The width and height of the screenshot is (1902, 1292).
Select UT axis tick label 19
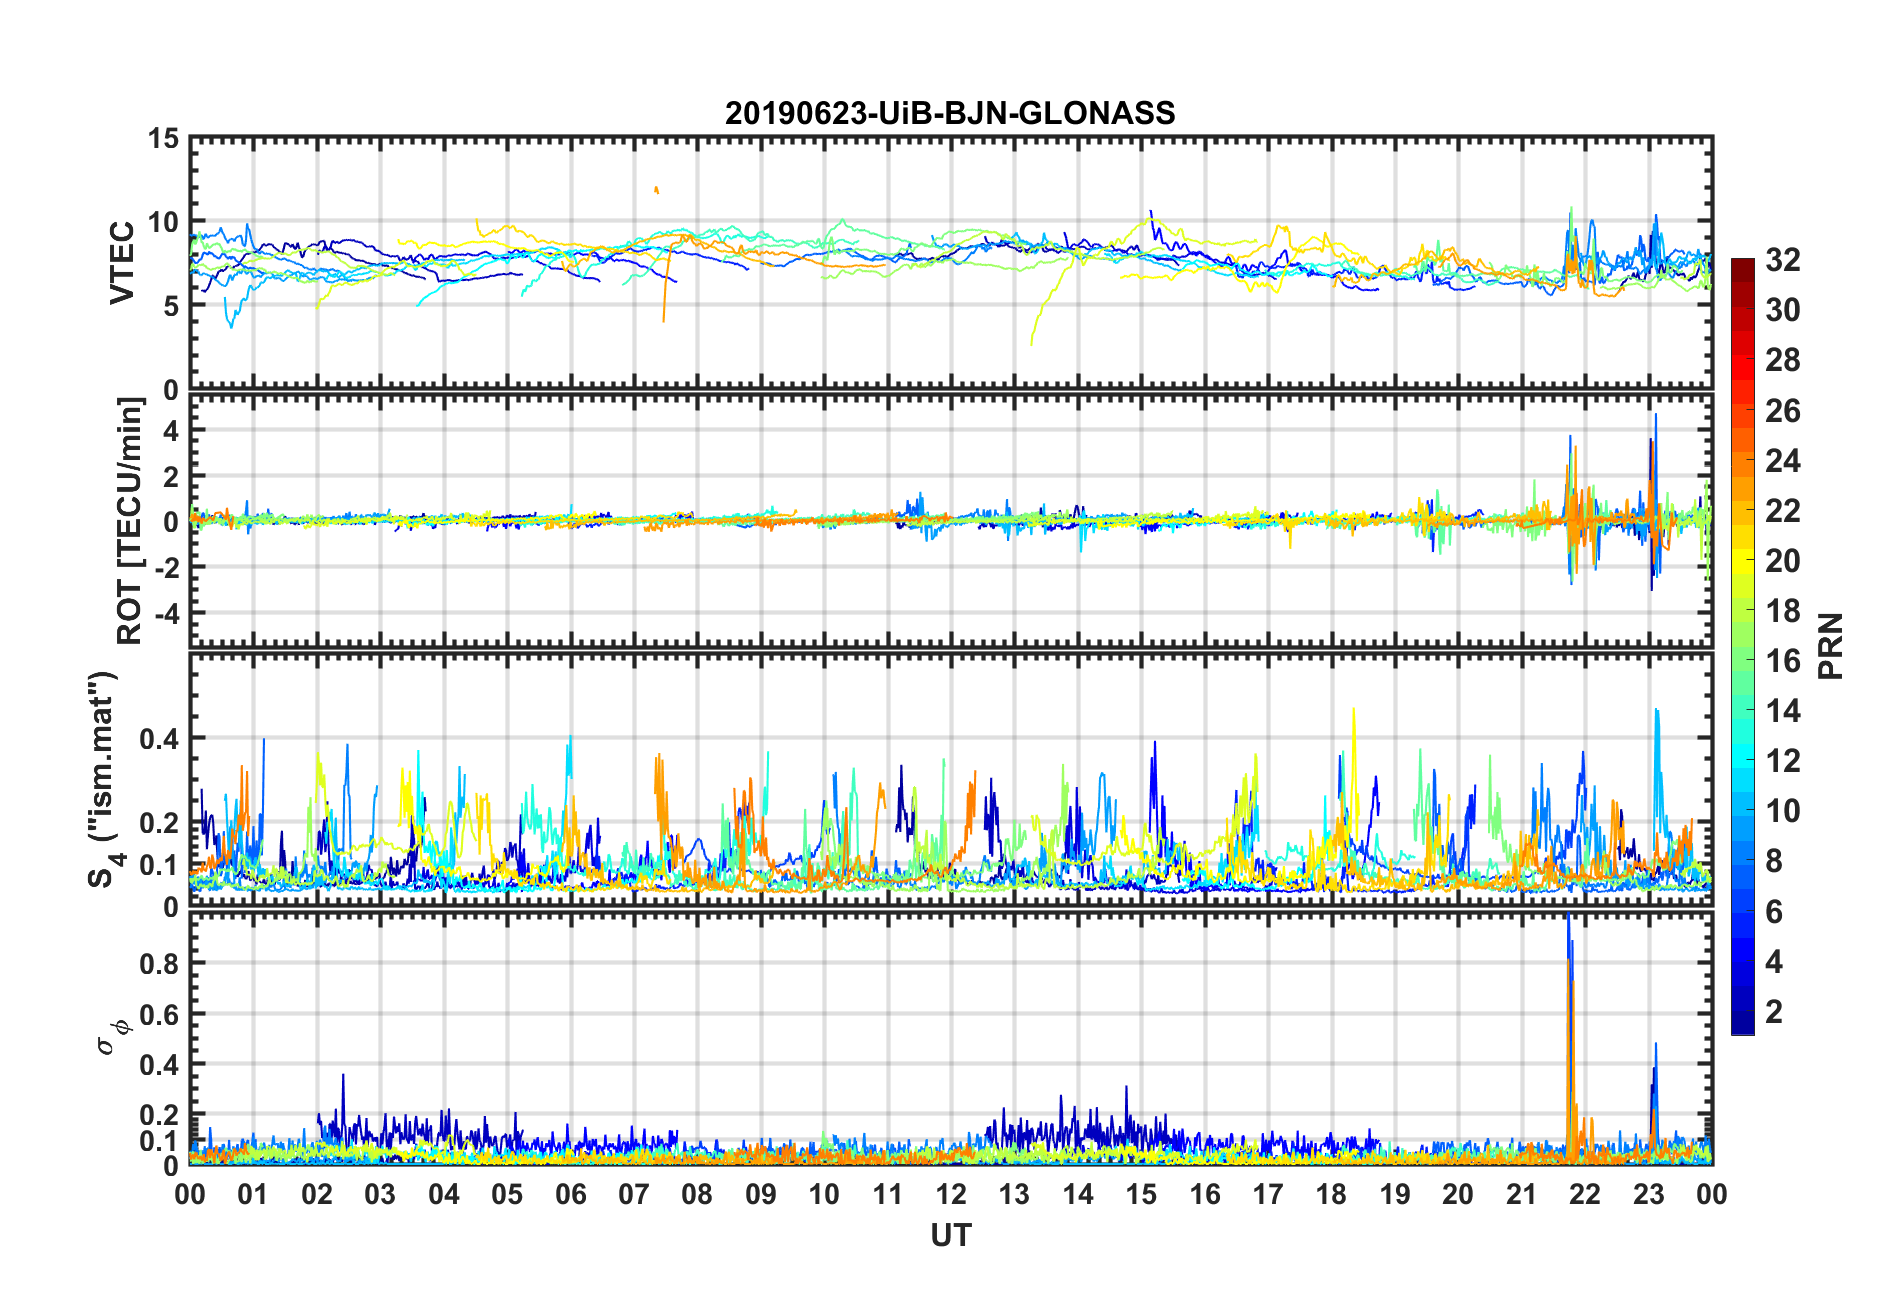pyautogui.click(x=1395, y=1194)
